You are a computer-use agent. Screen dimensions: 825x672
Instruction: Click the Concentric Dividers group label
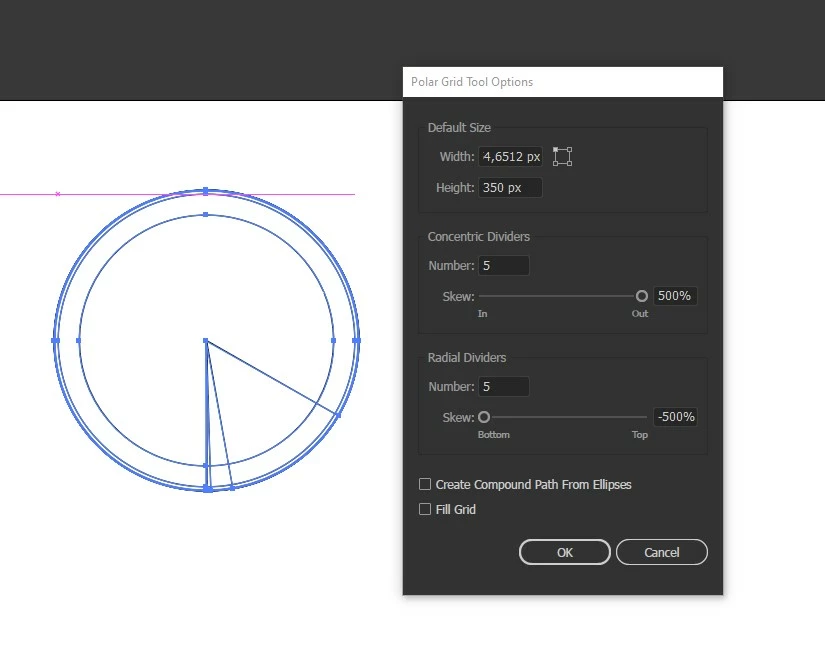478,237
